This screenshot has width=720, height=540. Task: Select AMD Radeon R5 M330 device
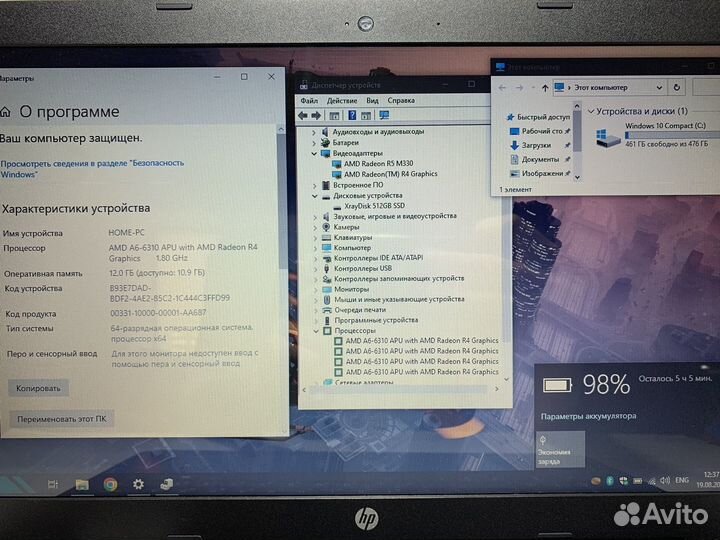pyautogui.click(x=378, y=163)
